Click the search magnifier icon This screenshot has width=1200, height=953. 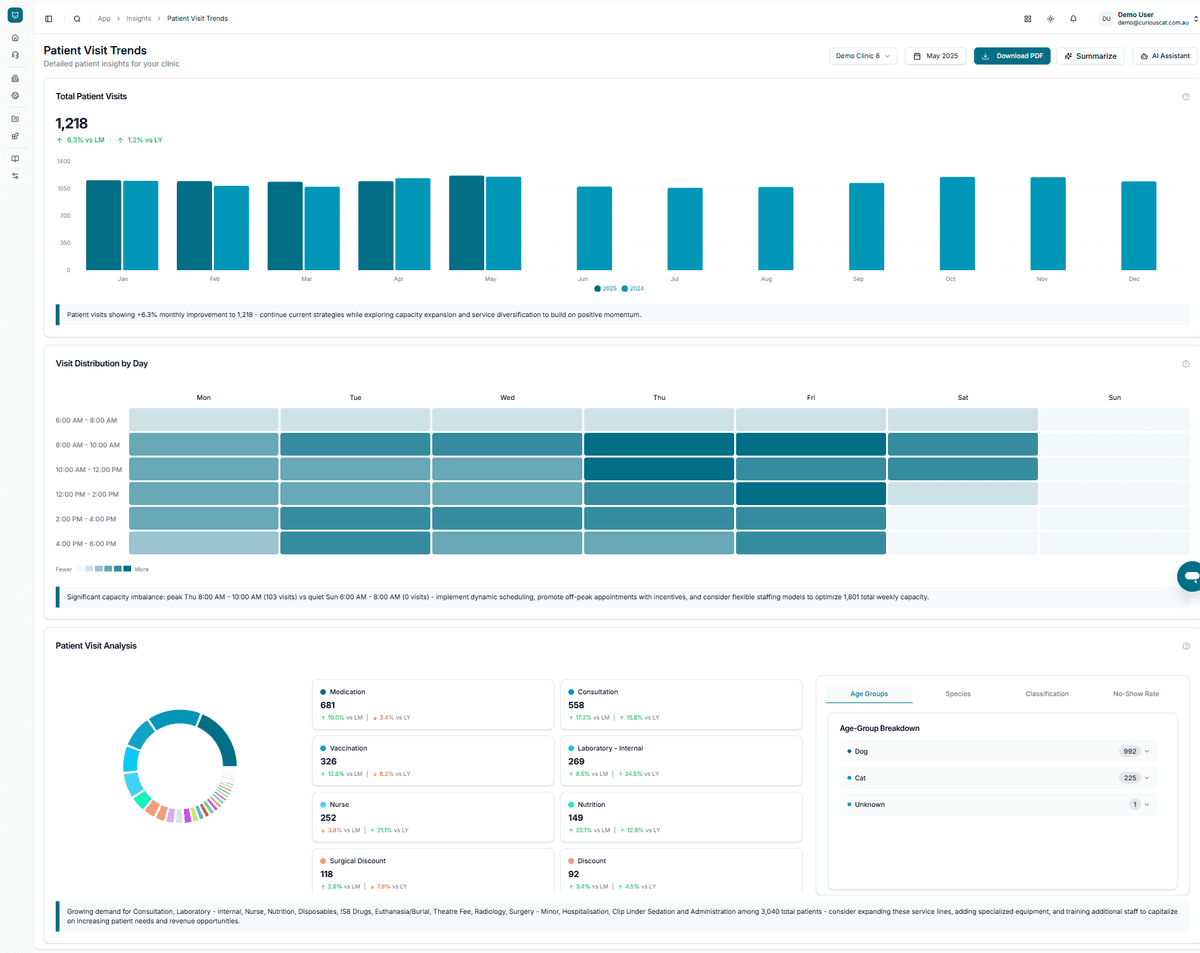77,19
